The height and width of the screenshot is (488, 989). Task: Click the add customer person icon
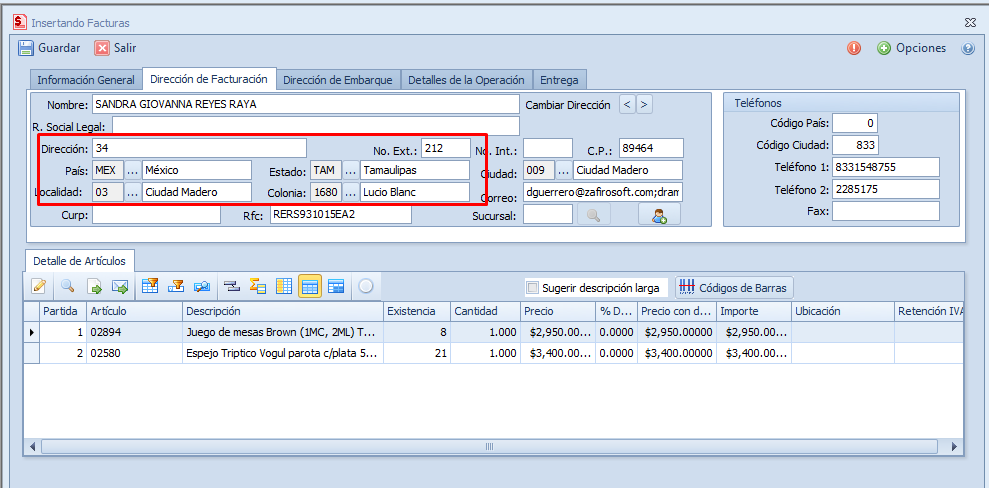point(659,214)
